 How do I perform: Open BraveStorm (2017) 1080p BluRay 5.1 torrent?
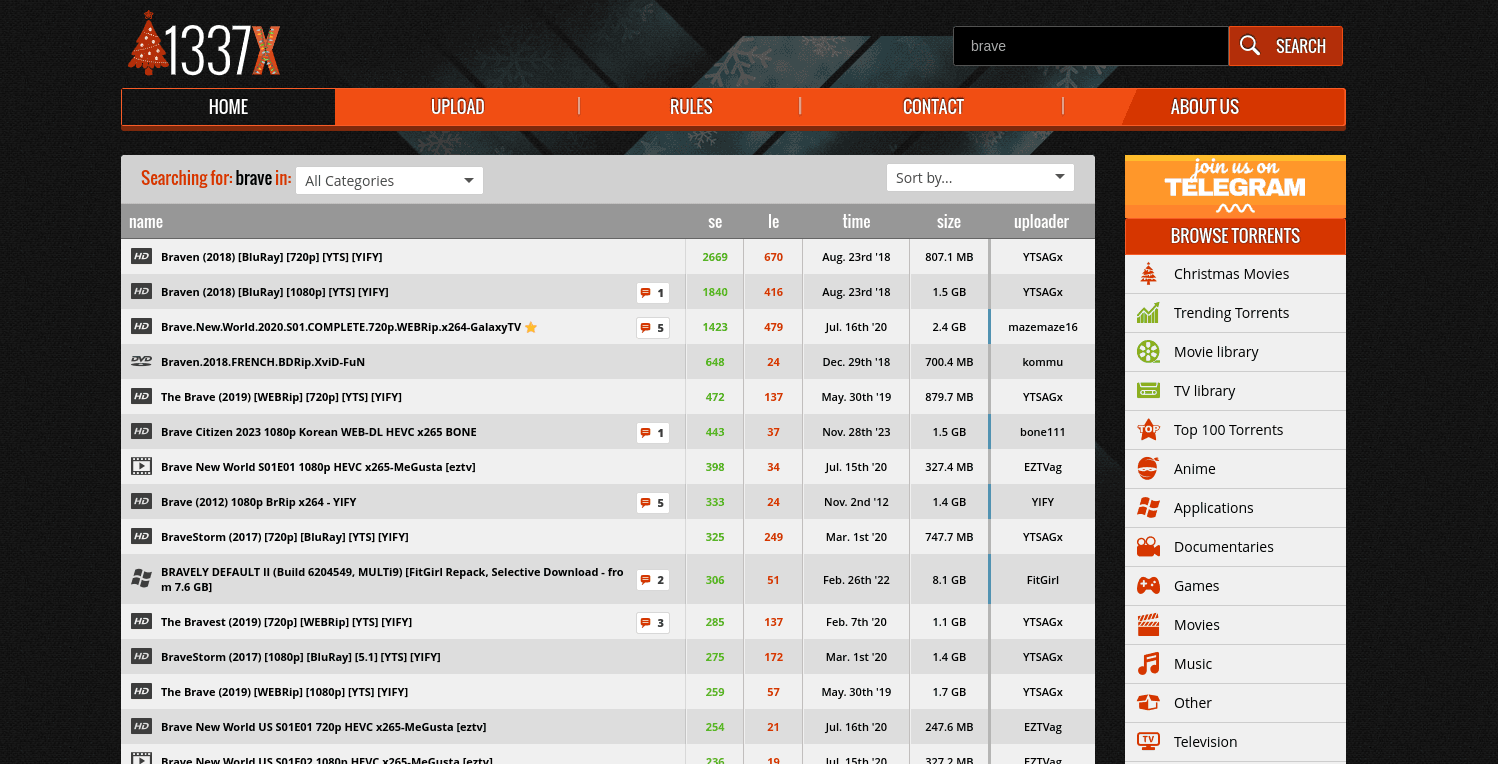[301, 657]
